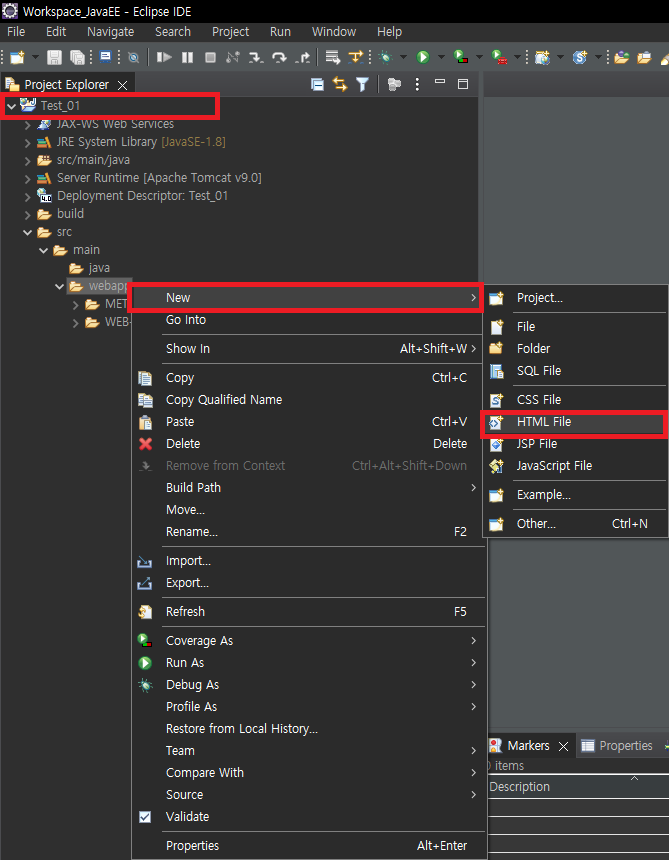The height and width of the screenshot is (860, 669).
Task: Expand JRE System Library node
Action: tap(27, 143)
